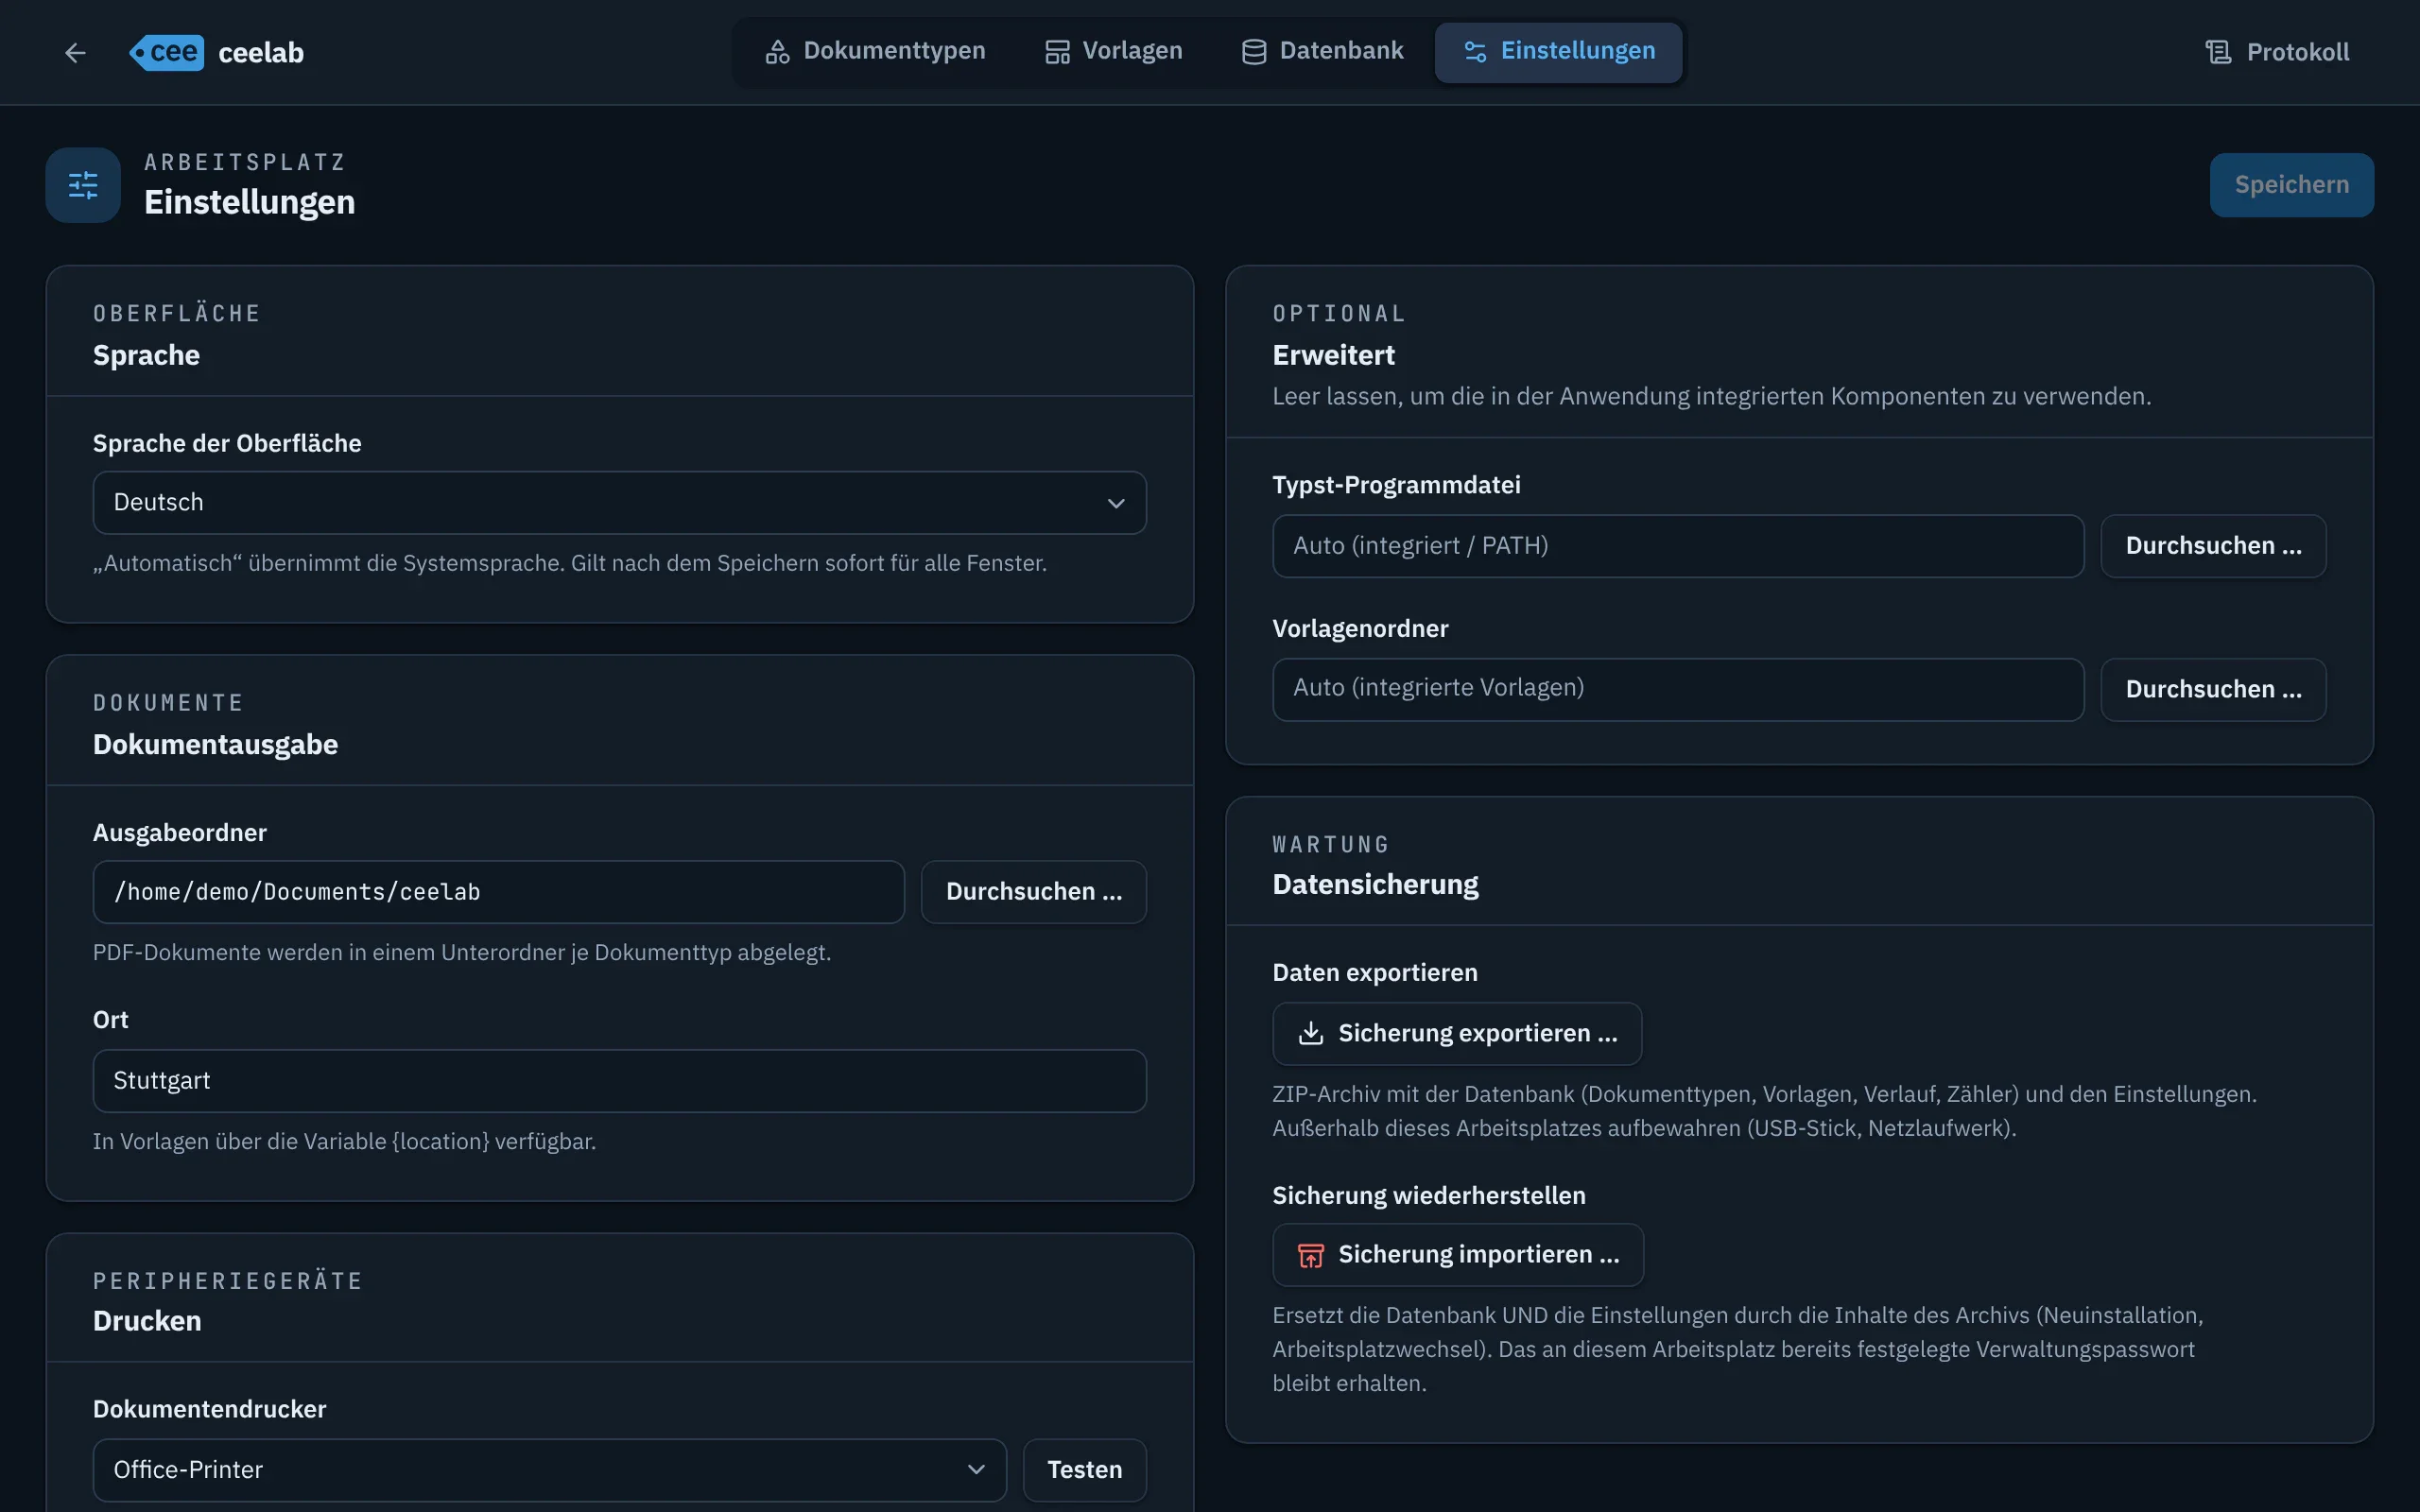Click the Dokumentendrucker label

click(x=209, y=1409)
